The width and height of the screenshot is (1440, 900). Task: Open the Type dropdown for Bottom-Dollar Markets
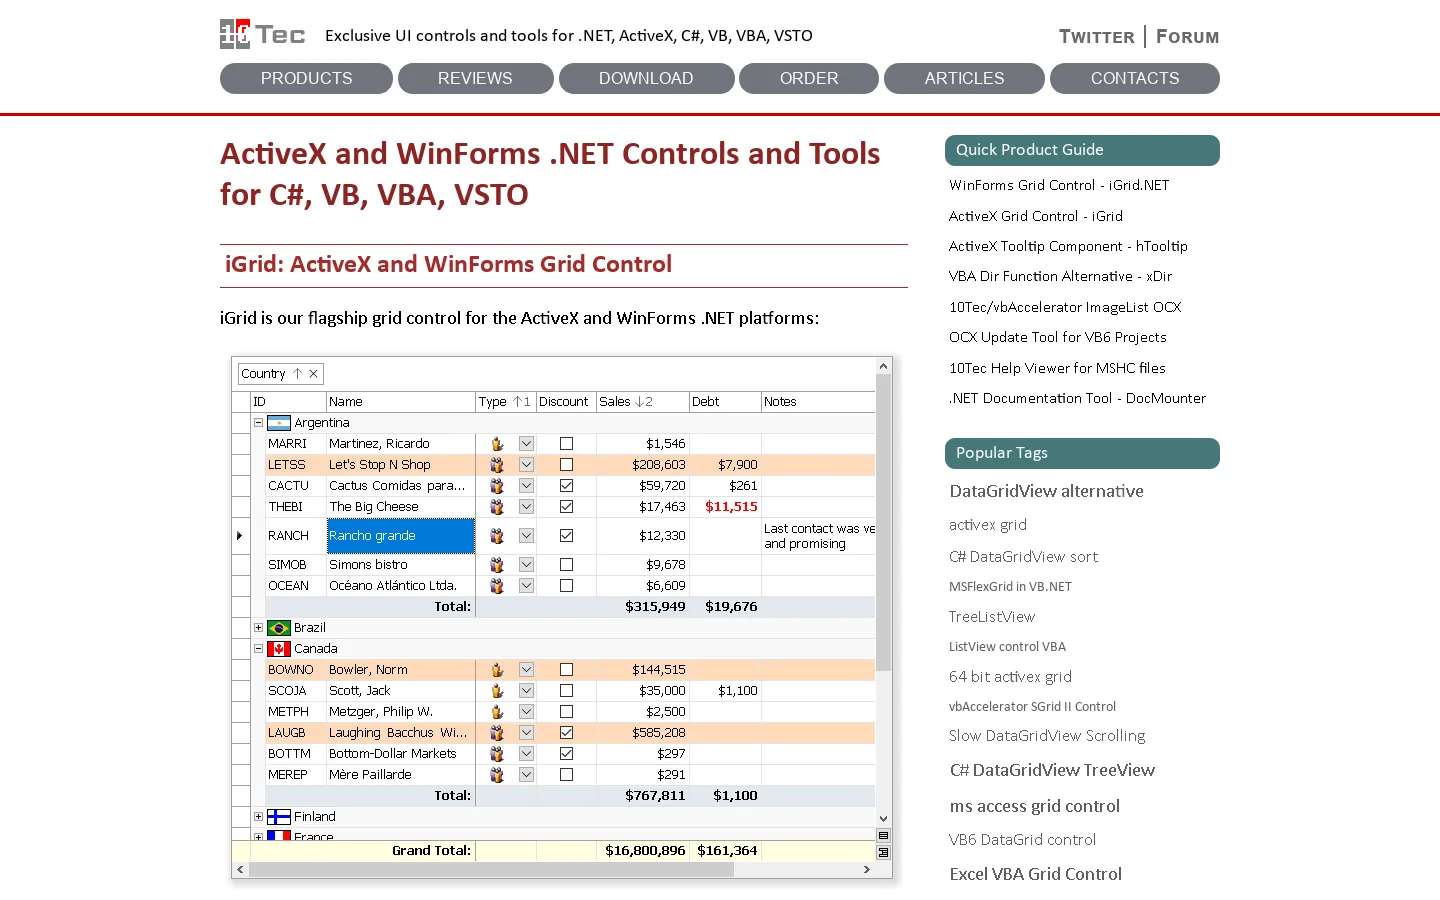pos(526,754)
